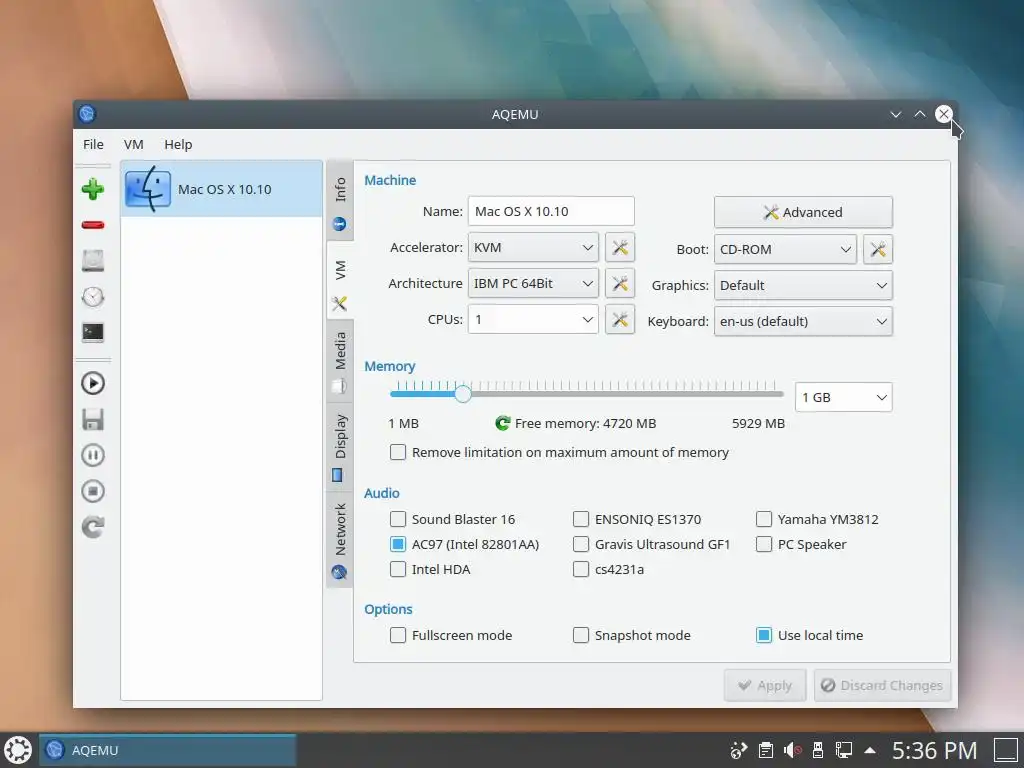
Task: Select Mac OS X 10.10 in VM list
Action: [x=221, y=189]
